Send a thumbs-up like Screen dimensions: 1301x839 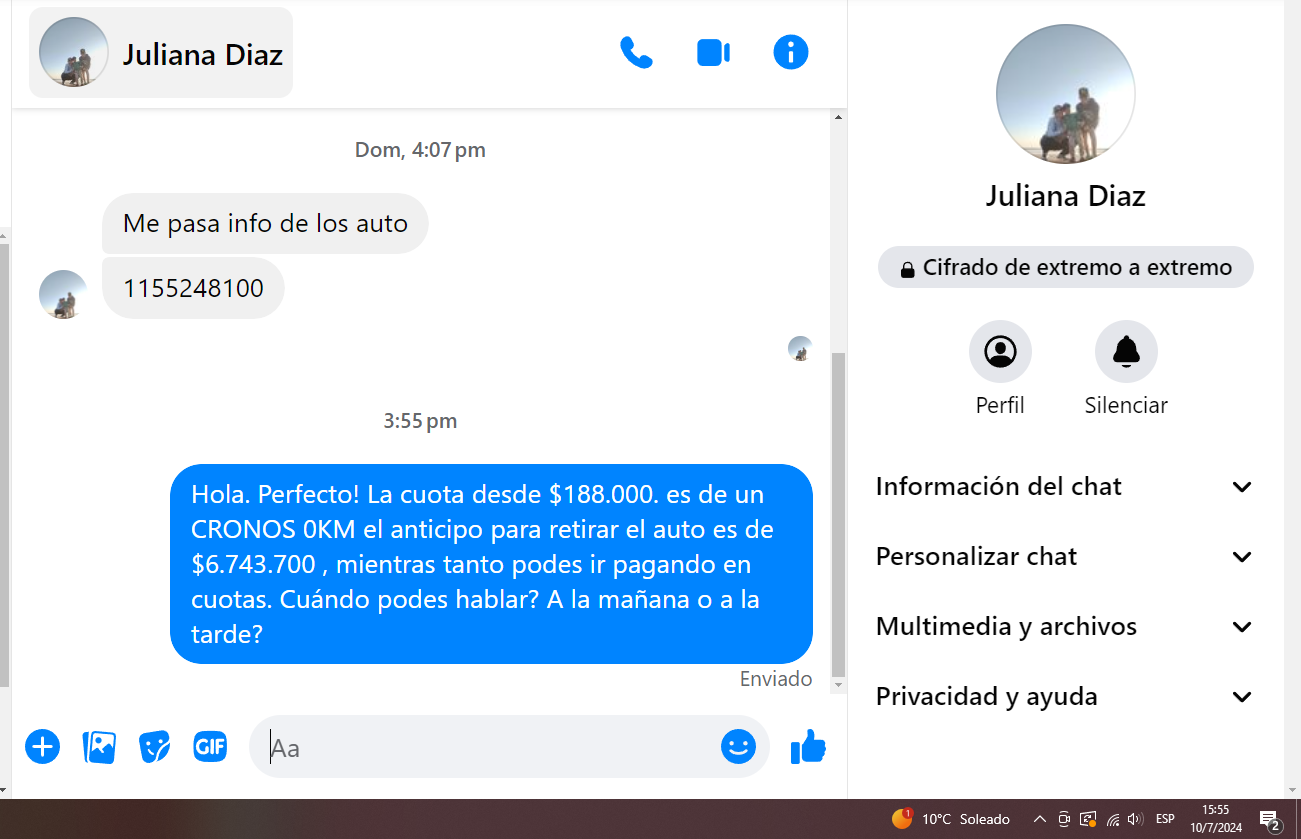[808, 746]
